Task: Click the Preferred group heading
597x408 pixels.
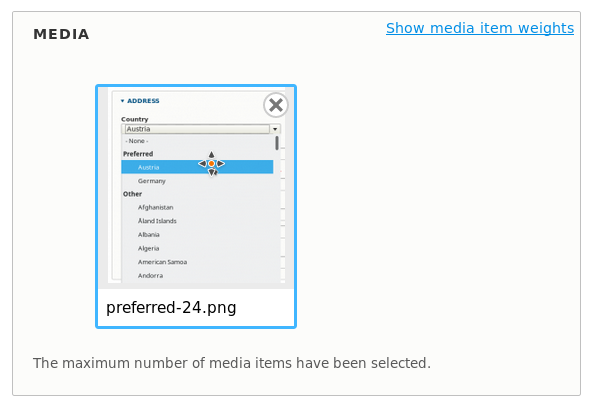Action: click(x=138, y=154)
